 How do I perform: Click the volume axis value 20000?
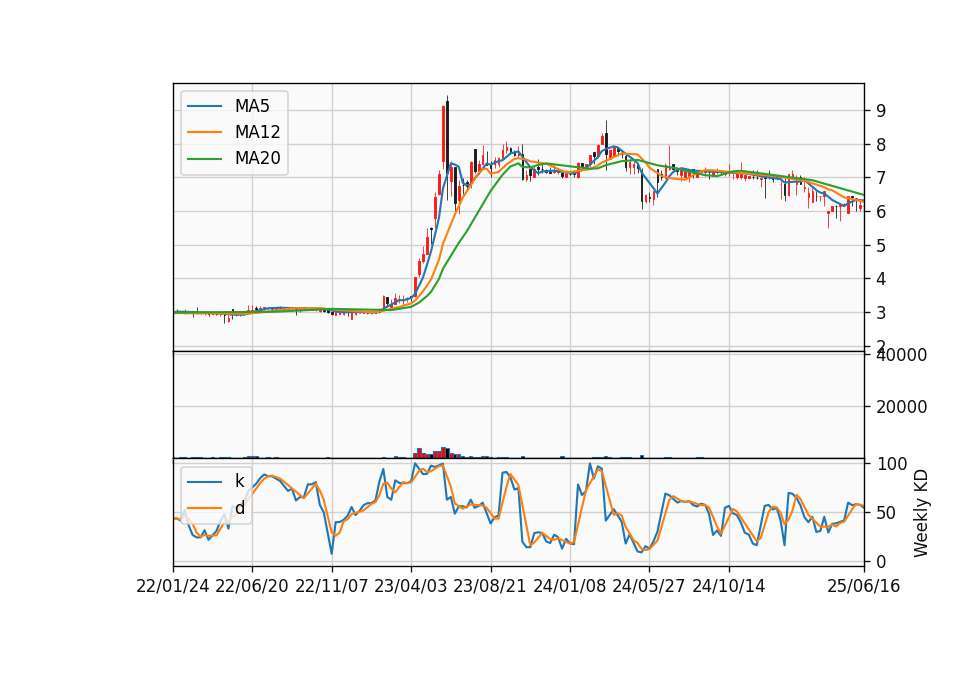click(x=901, y=407)
